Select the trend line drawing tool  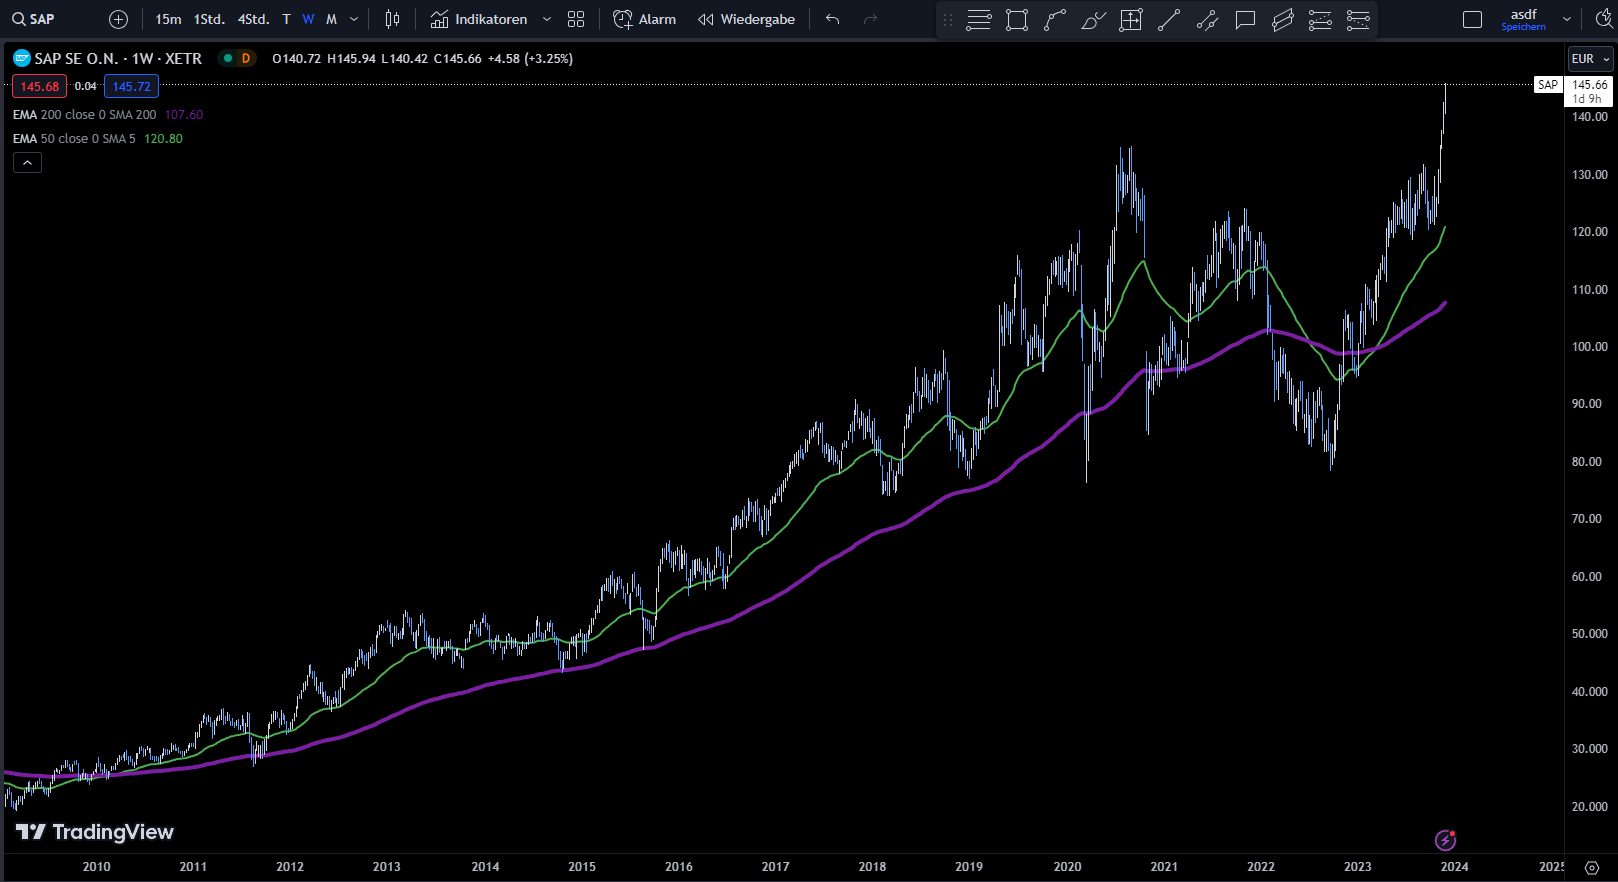[x=1169, y=20]
